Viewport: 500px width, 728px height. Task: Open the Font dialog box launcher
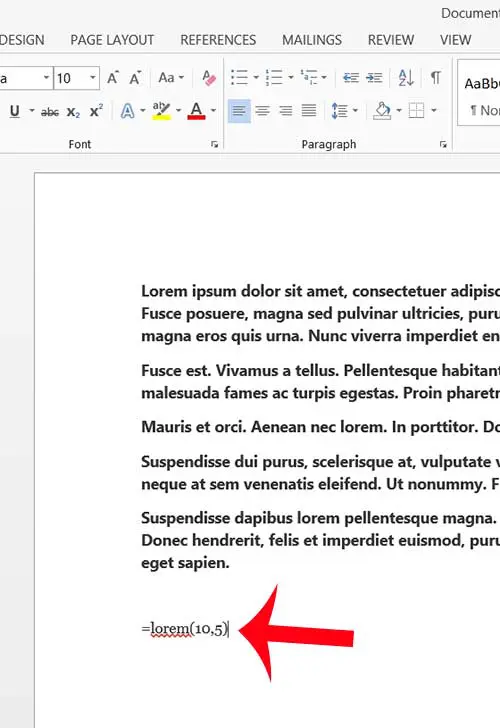click(x=214, y=145)
